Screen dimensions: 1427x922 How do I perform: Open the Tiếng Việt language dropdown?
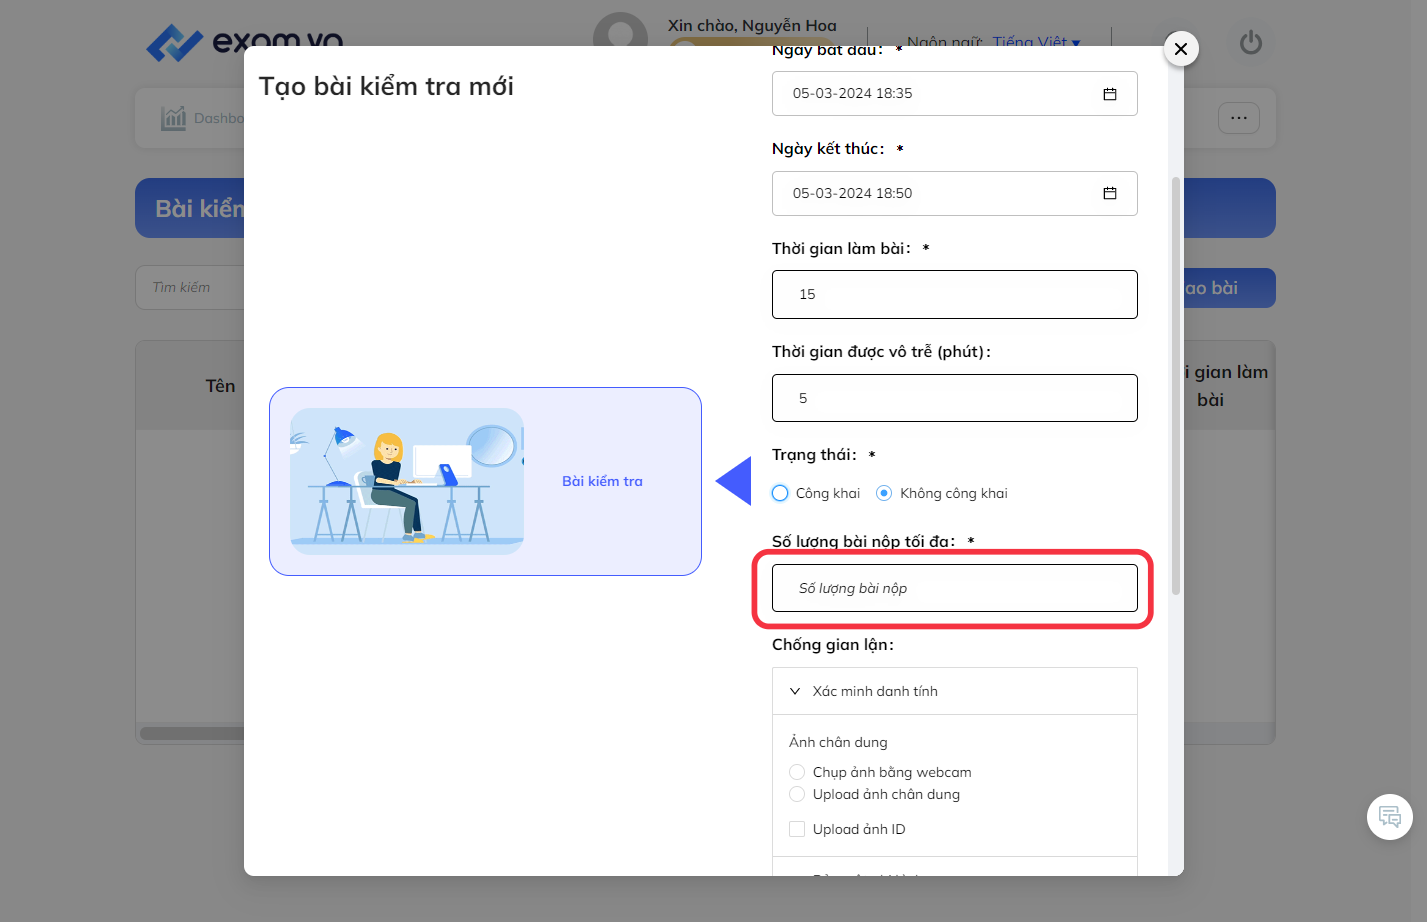point(1037,42)
